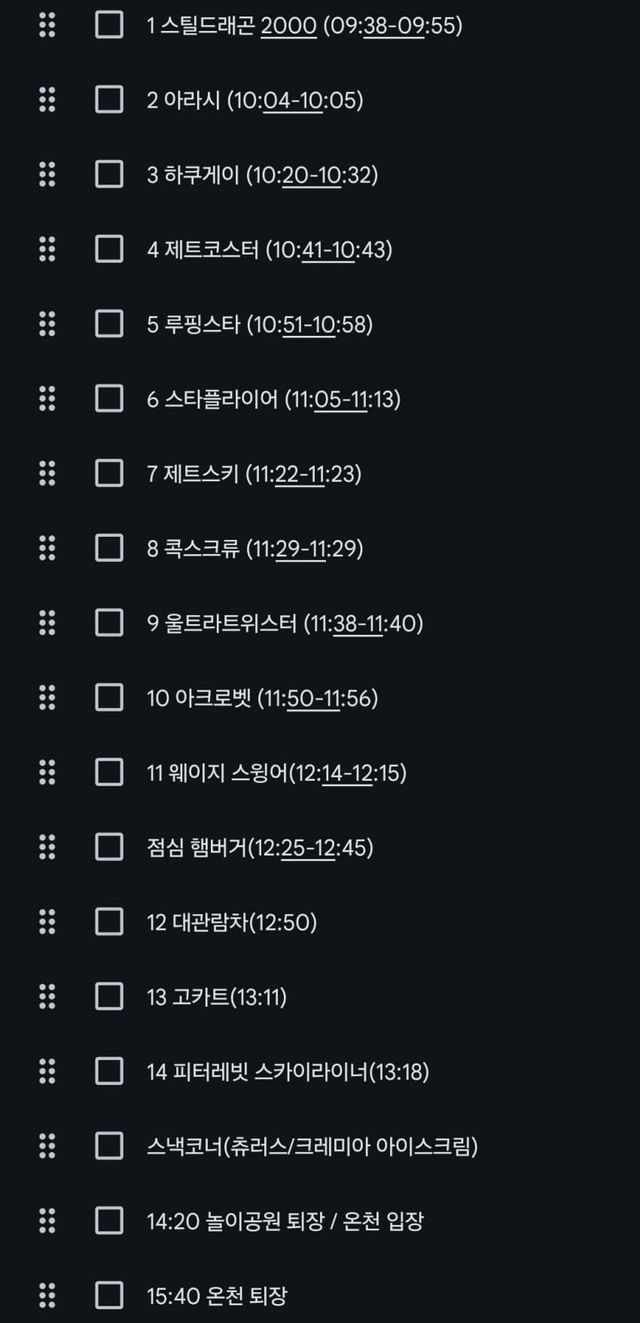Check off 스낵코너 item
640x1323 pixels.
109,1146
